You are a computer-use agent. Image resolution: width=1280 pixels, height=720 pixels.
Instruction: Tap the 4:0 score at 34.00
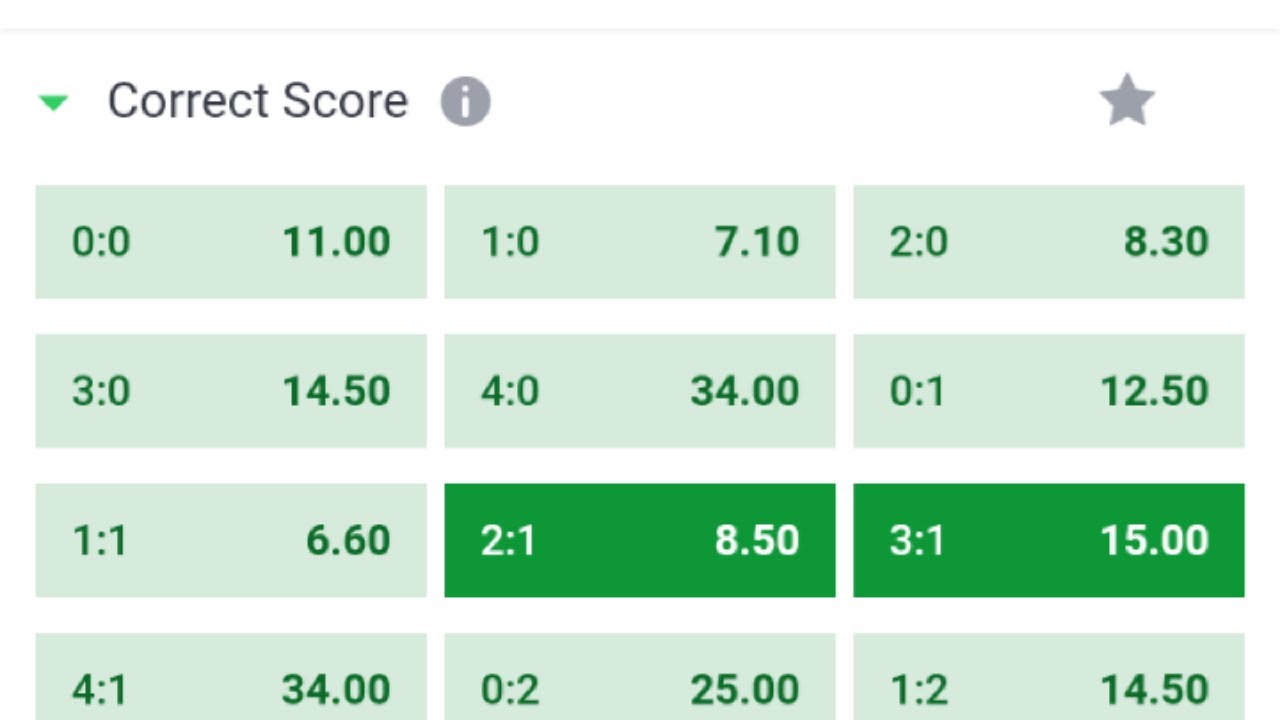pyautogui.click(x=640, y=391)
